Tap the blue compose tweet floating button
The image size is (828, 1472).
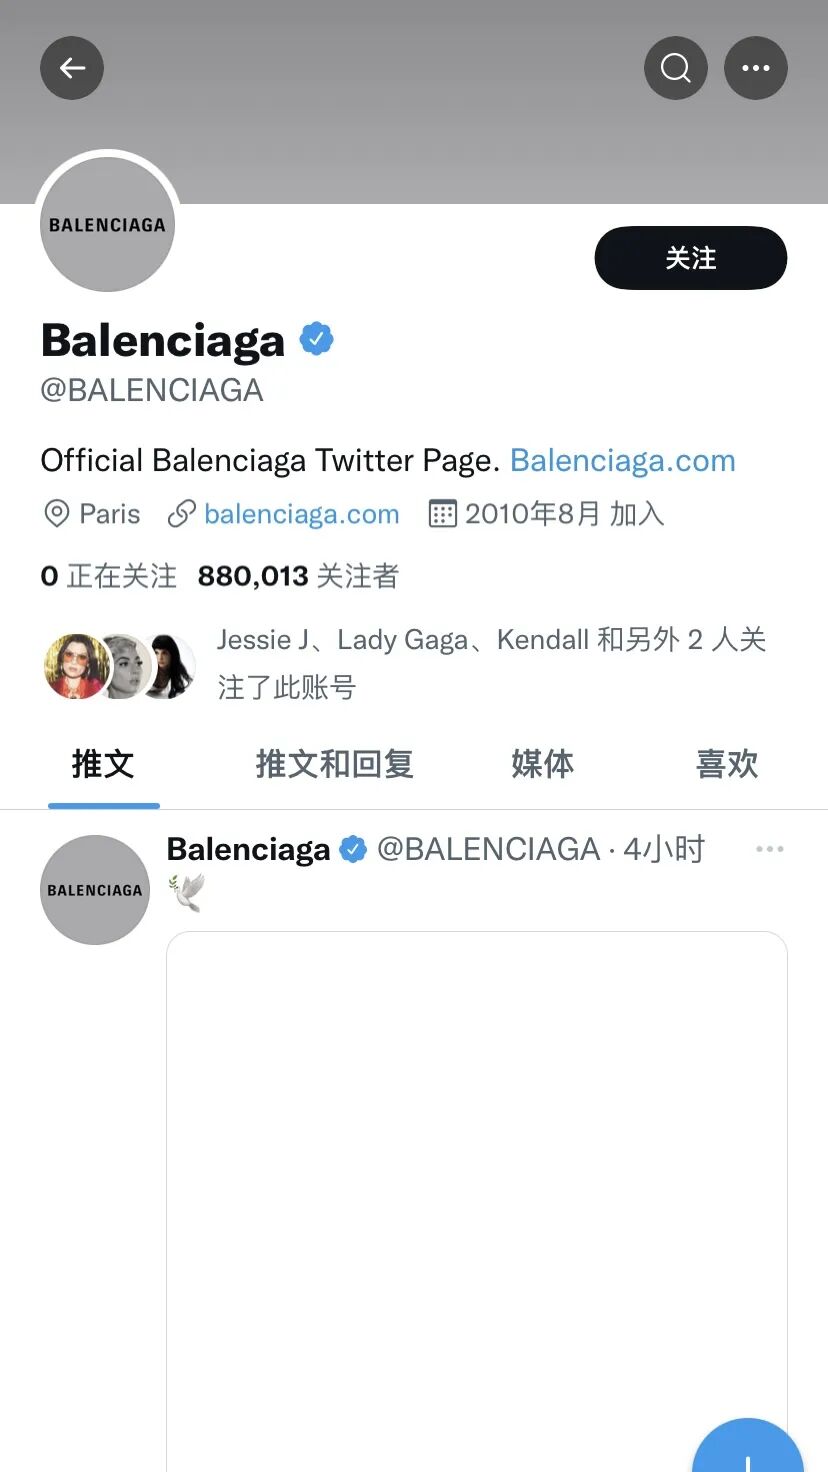pos(748,1450)
